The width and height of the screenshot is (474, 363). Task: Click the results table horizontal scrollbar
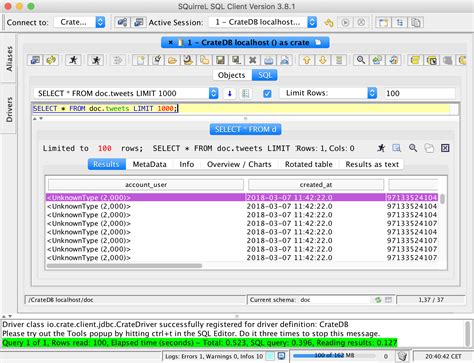click(x=124, y=266)
